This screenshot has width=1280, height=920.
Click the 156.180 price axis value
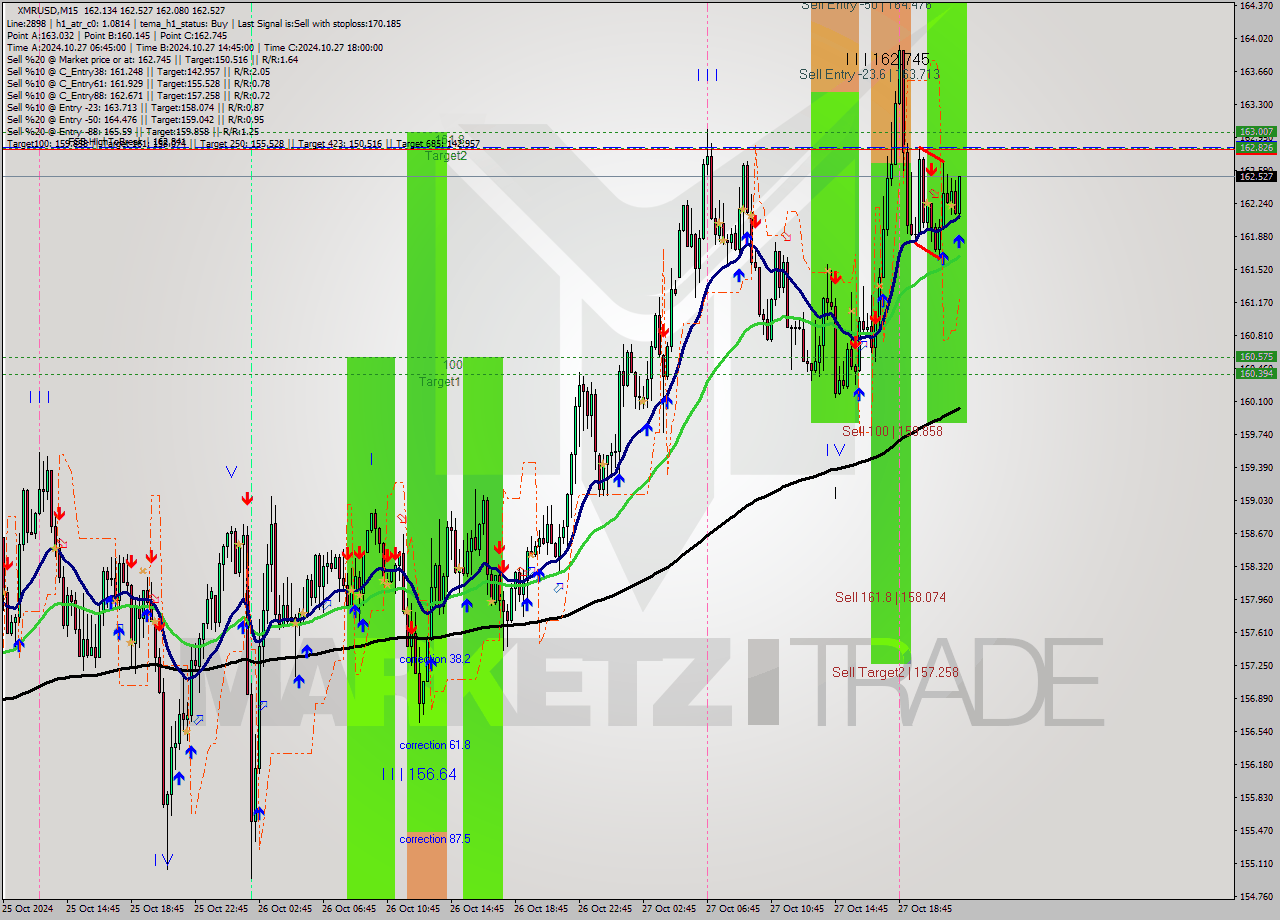tap(1256, 764)
